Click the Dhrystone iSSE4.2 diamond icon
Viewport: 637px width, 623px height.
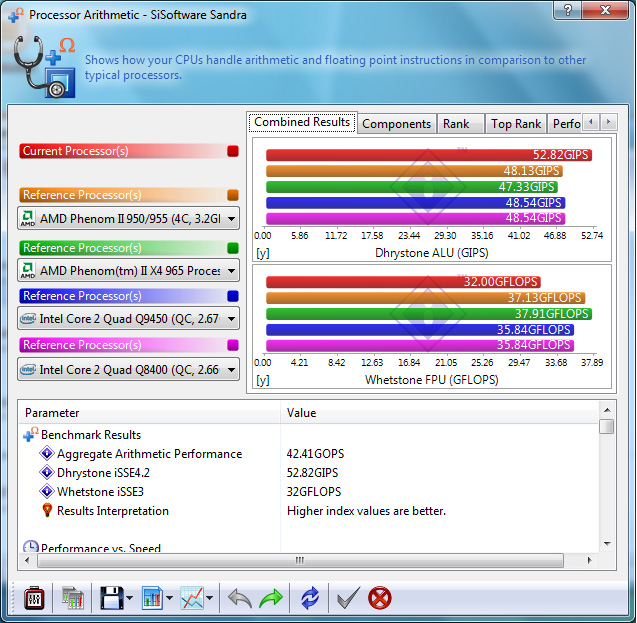click(x=47, y=472)
